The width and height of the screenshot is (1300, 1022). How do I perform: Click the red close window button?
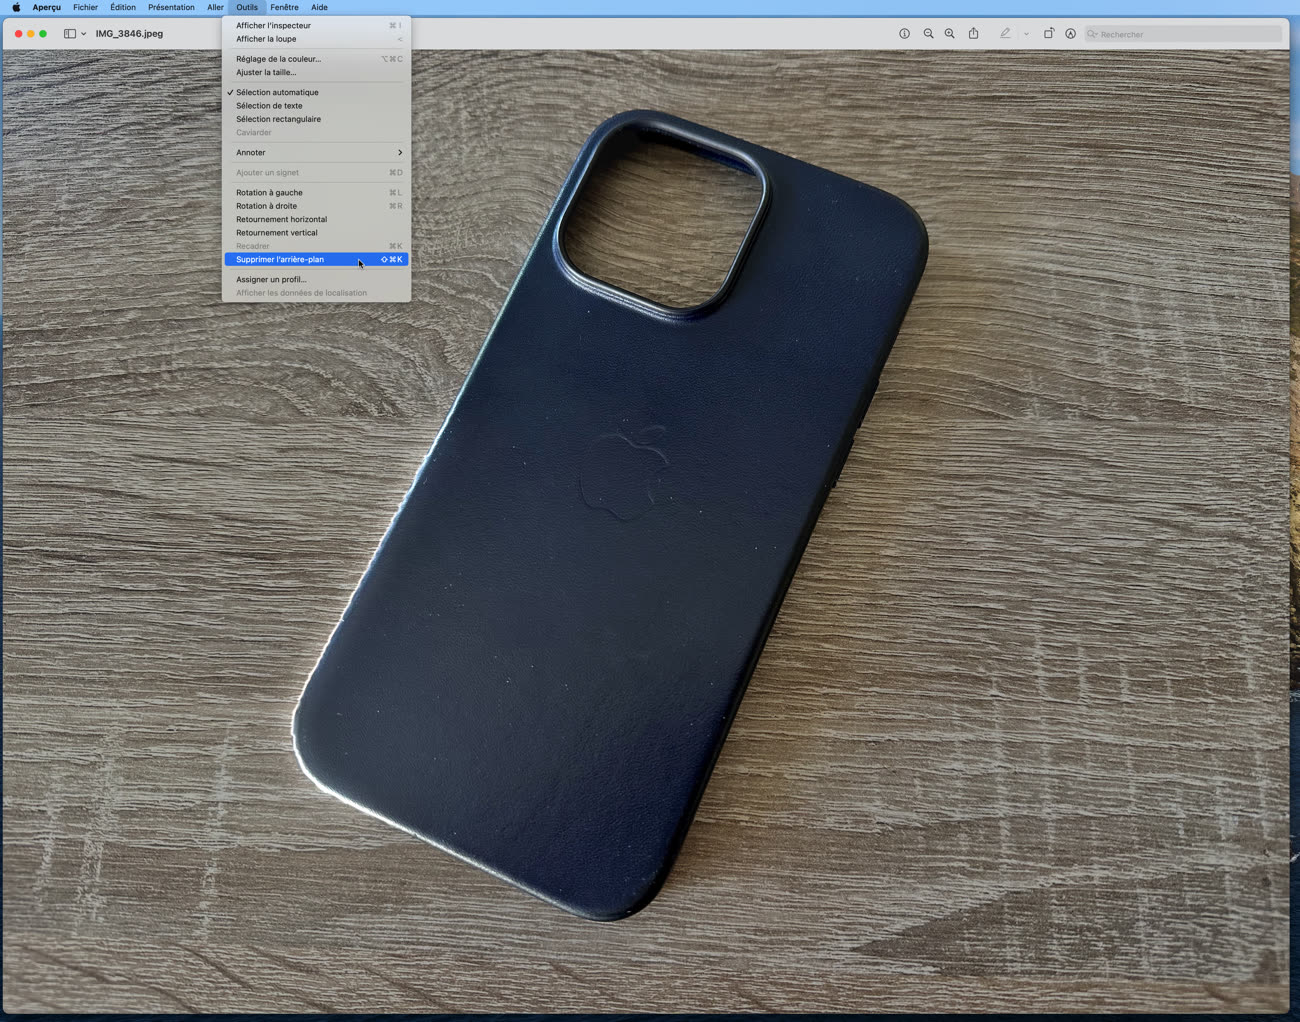(18, 33)
